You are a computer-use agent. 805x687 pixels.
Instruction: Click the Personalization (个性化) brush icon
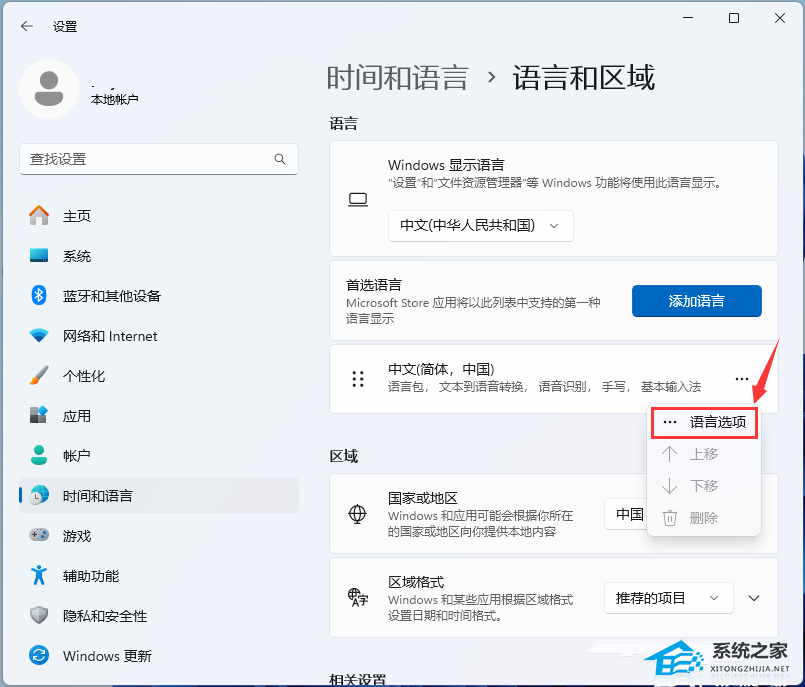tap(39, 375)
